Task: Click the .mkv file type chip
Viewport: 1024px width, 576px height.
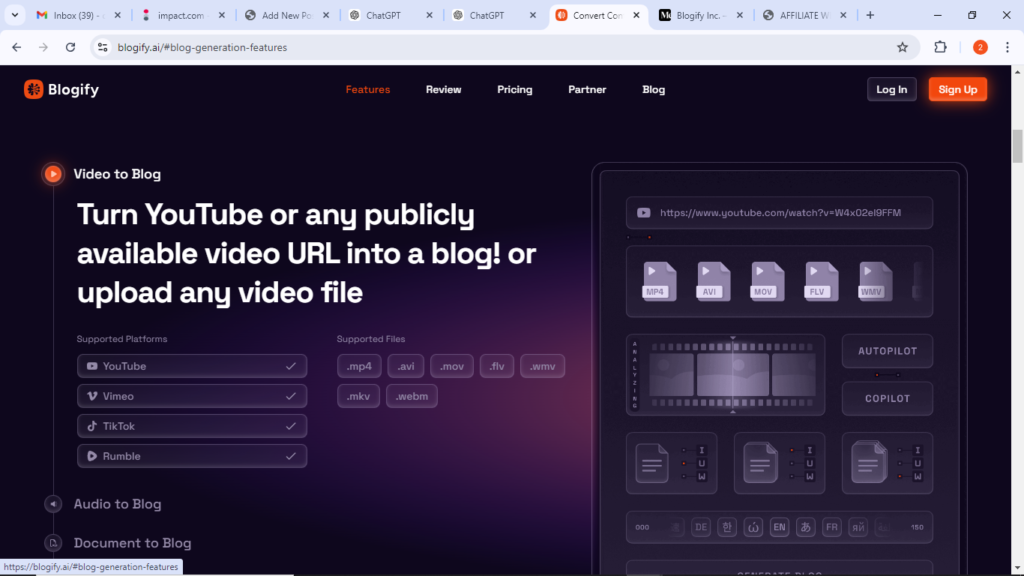Action: coord(359,396)
